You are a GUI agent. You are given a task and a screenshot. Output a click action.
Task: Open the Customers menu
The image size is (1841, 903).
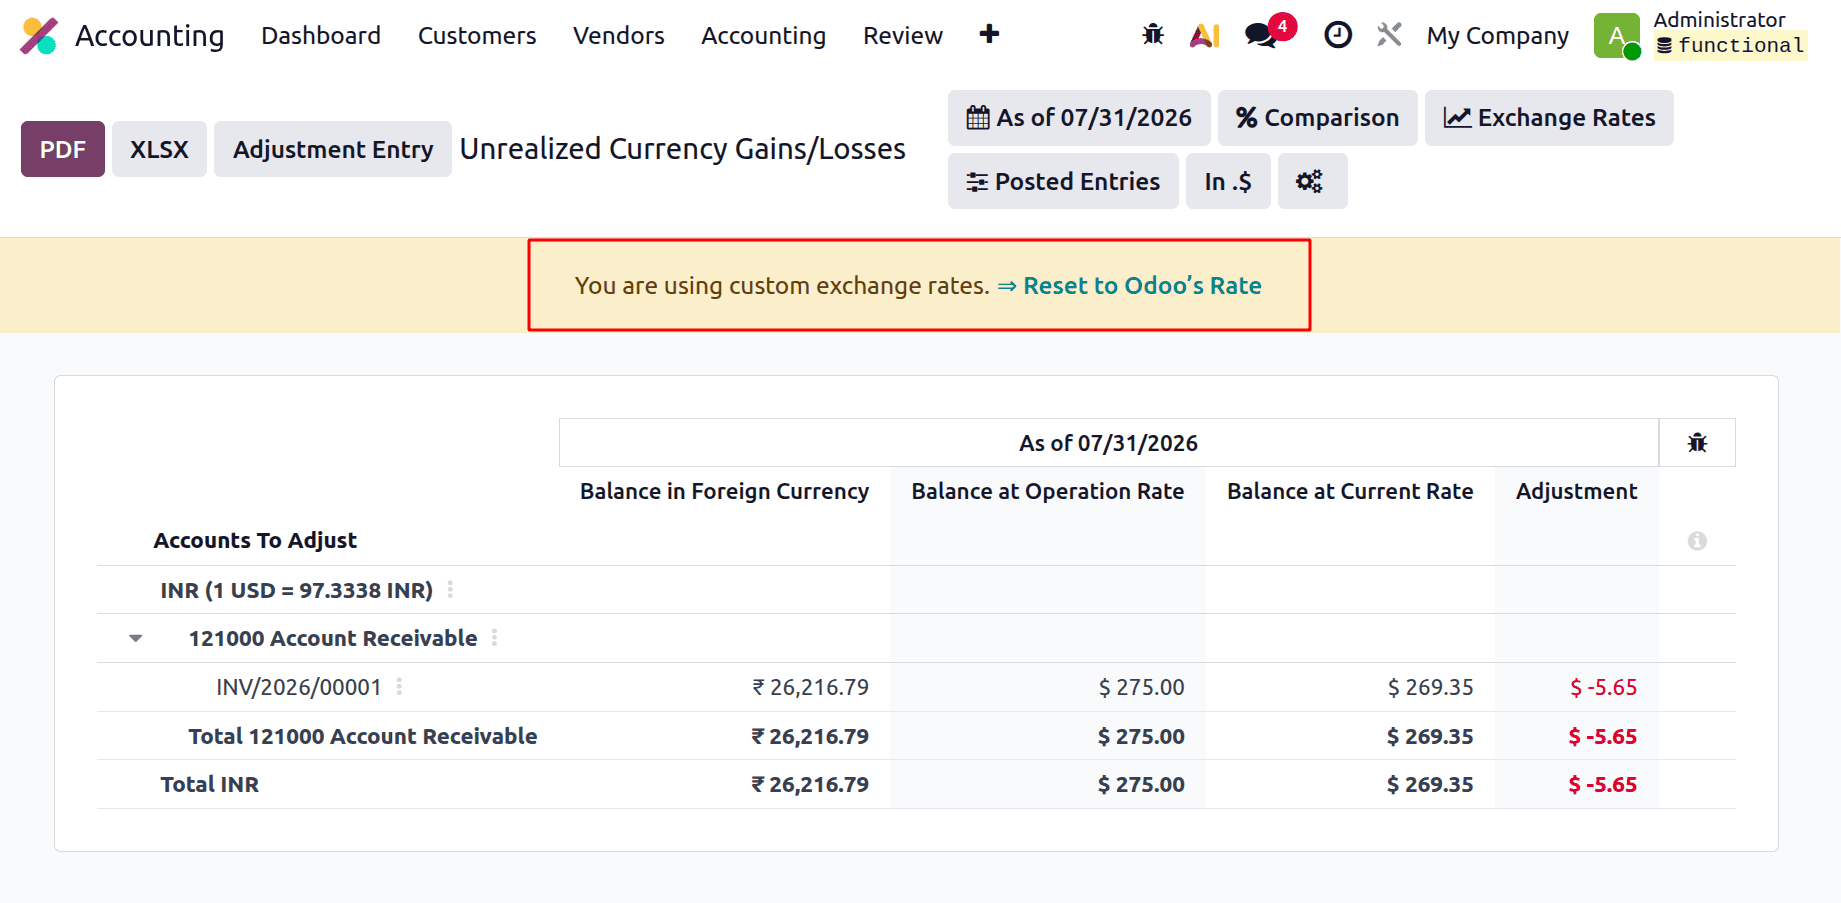coord(477,36)
